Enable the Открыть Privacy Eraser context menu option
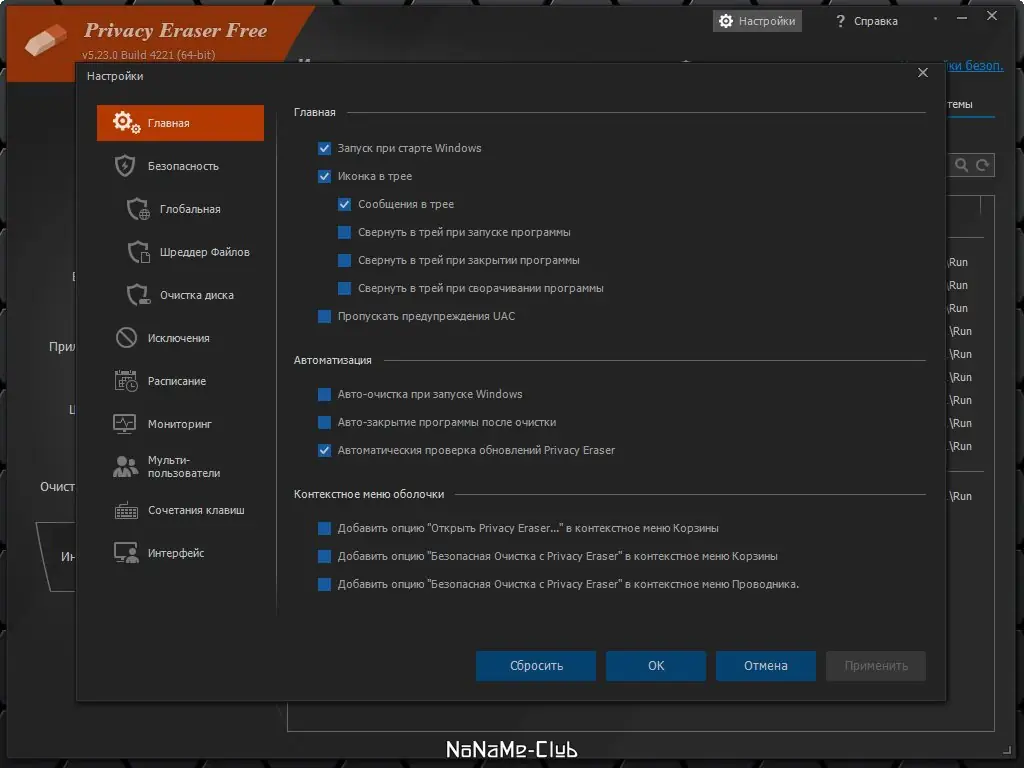 point(325,528)
